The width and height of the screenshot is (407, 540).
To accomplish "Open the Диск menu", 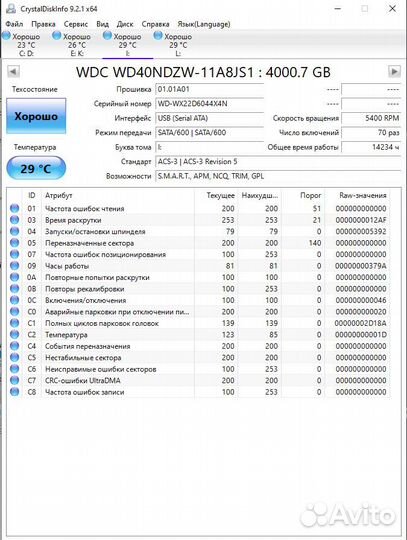I will [x=125, y=24].
